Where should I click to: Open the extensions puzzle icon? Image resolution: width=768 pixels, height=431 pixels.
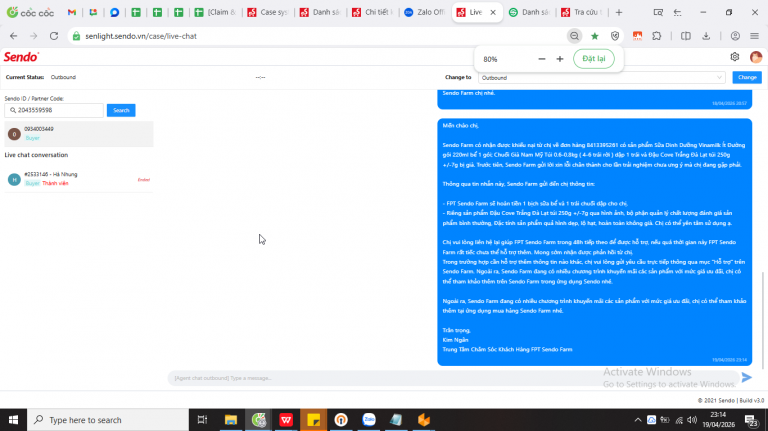(x=657, y=36)
